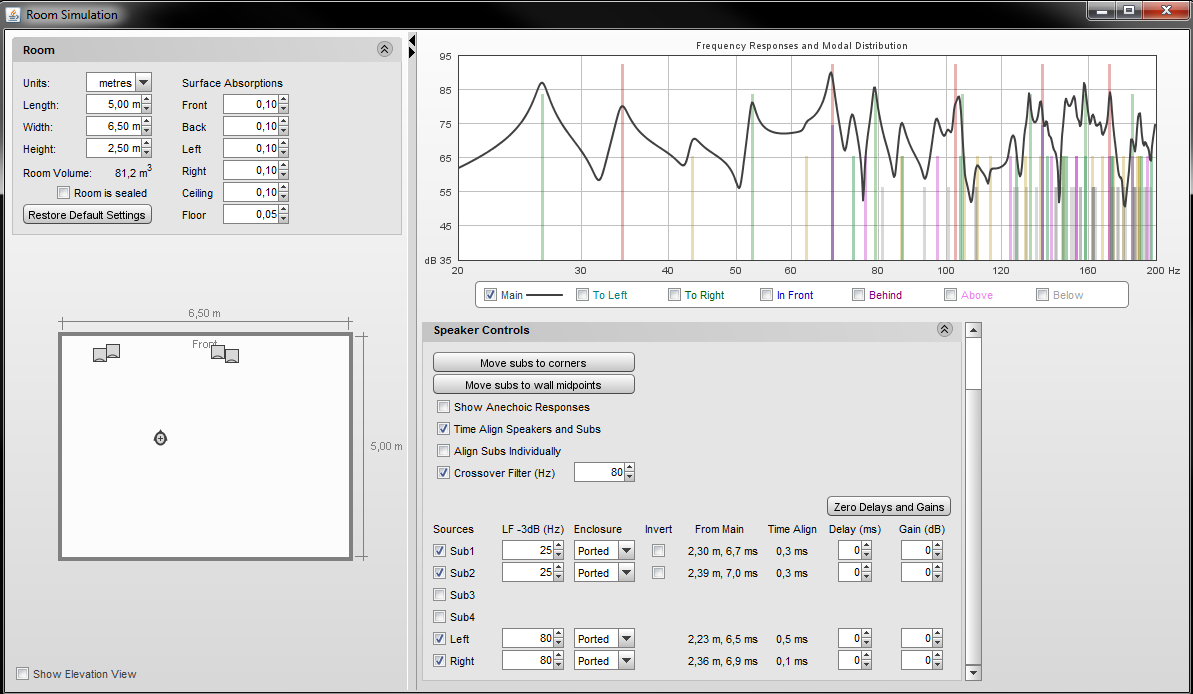
Task: Click the Java icon in the title bar
Action: [13, 14]
